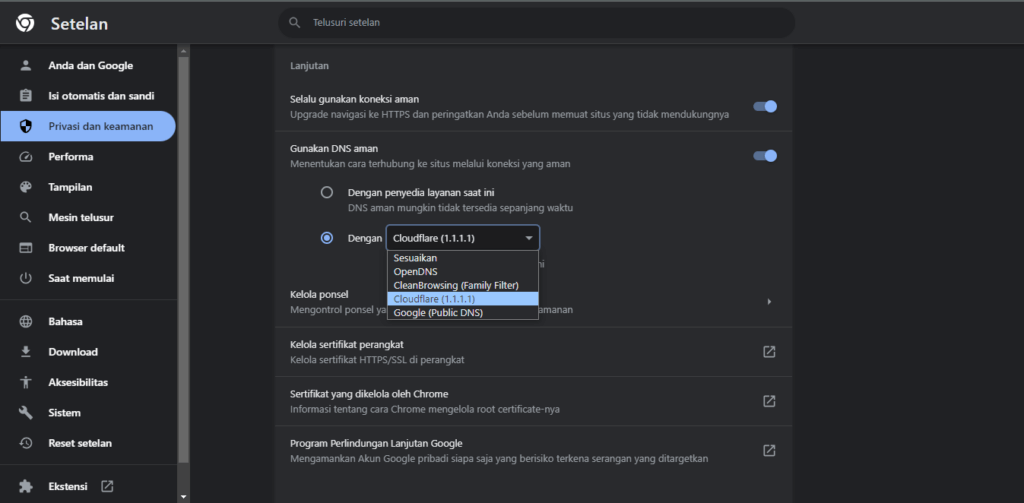Image resolution: width=1024 pixels, height=503 pixels.
Task: Open Bahasa settings
Action: 88,321
